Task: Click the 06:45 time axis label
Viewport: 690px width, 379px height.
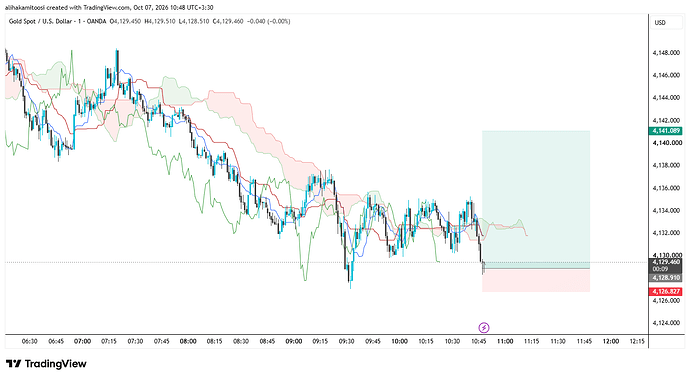Action: 56,341
